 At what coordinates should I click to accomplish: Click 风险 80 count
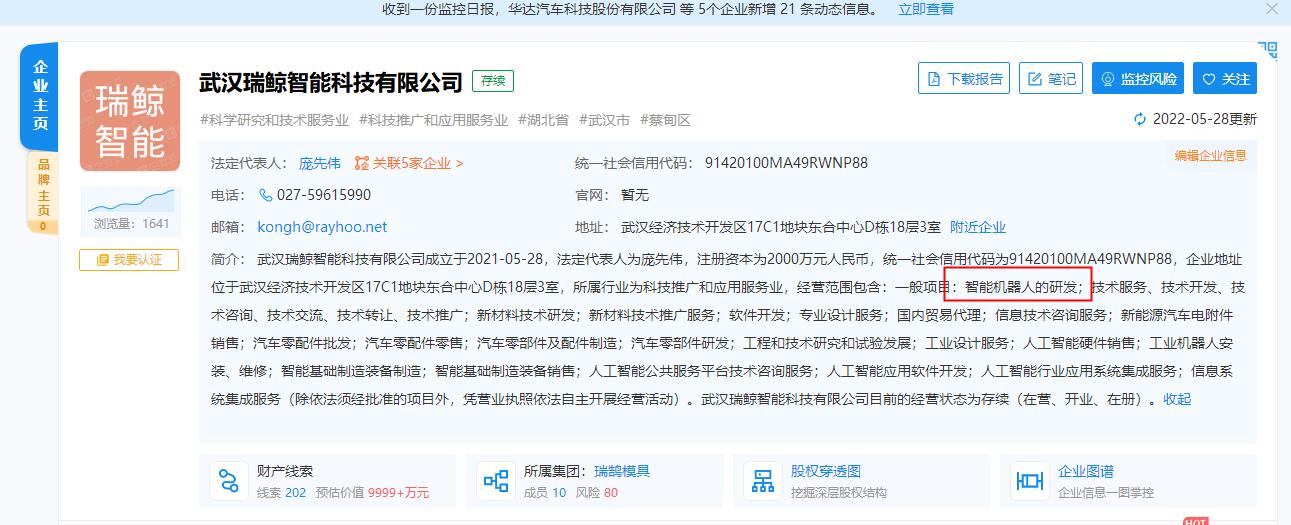[597, 493]
